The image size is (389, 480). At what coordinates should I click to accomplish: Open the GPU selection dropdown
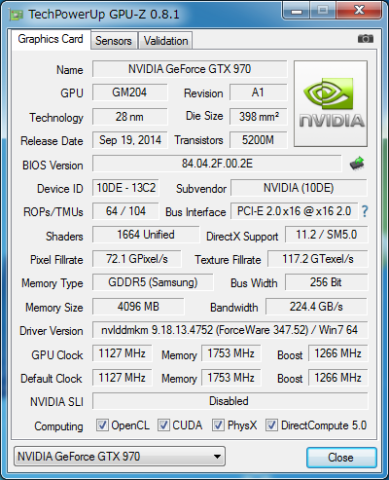point(120,456)
